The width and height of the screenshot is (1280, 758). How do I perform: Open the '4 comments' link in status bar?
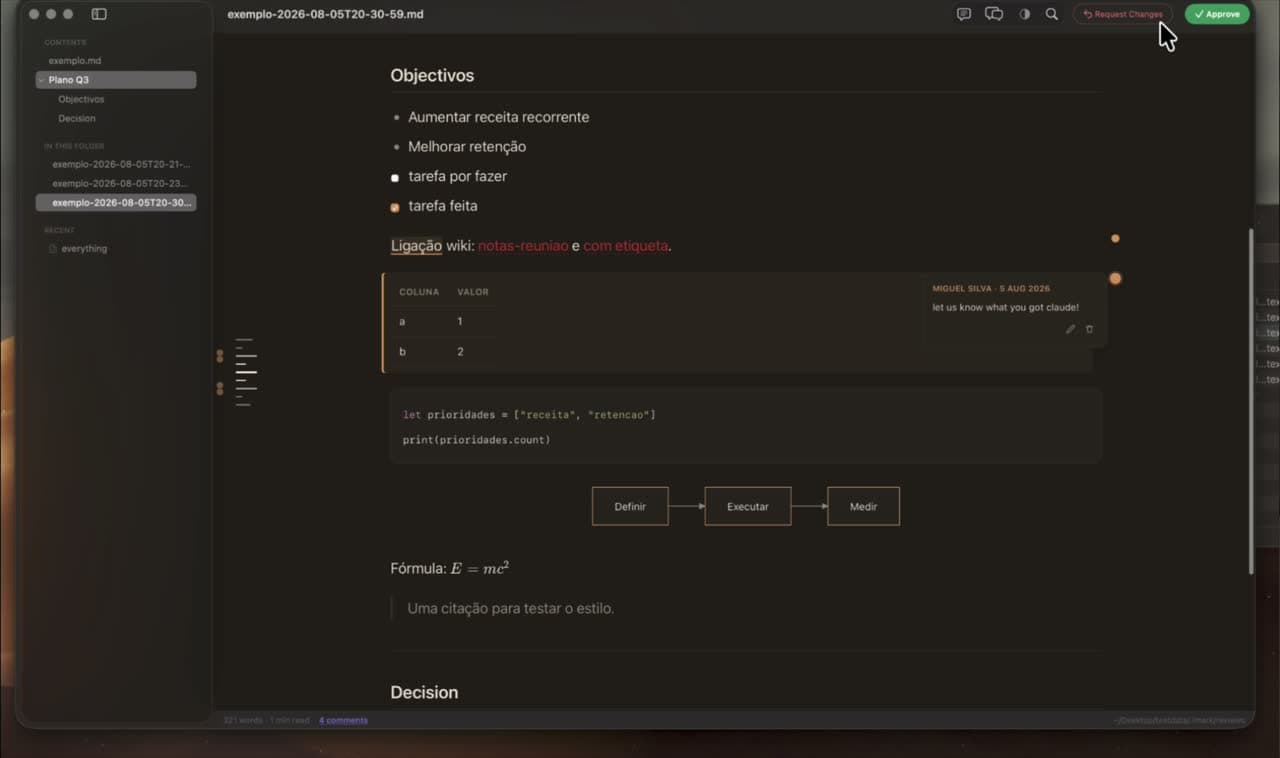tap(343, 720)
